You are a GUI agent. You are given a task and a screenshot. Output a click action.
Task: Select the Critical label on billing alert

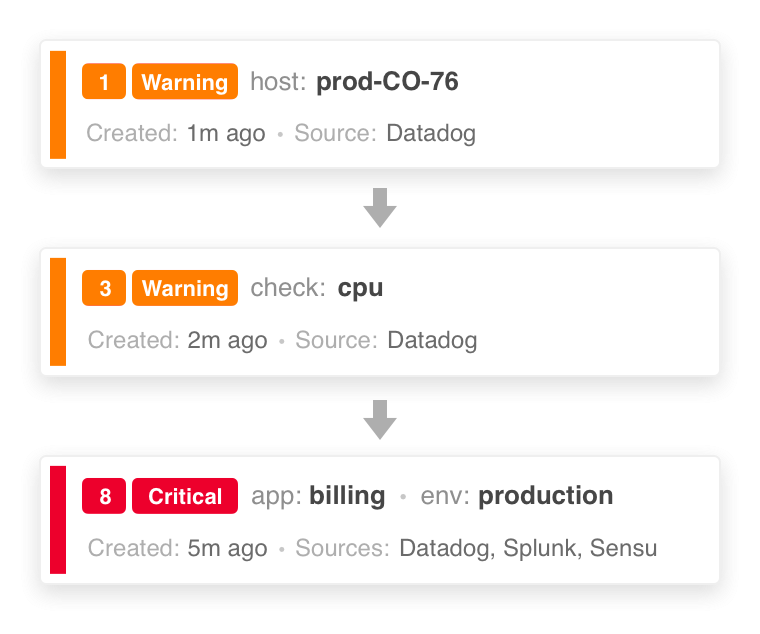(x=185, y=496)
